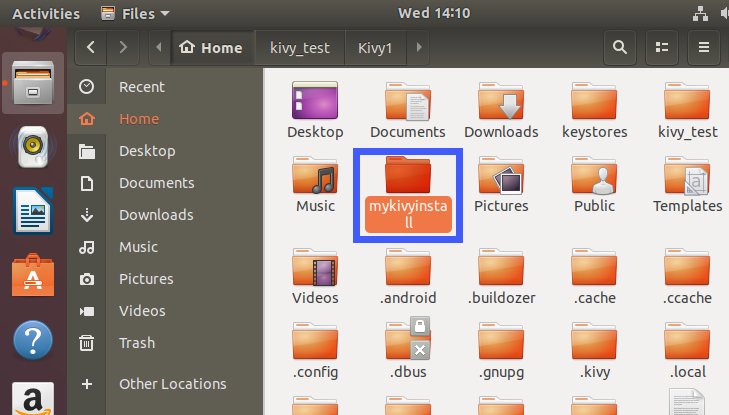
Task: Select the .gnupg folder
Action: point(501,350)
